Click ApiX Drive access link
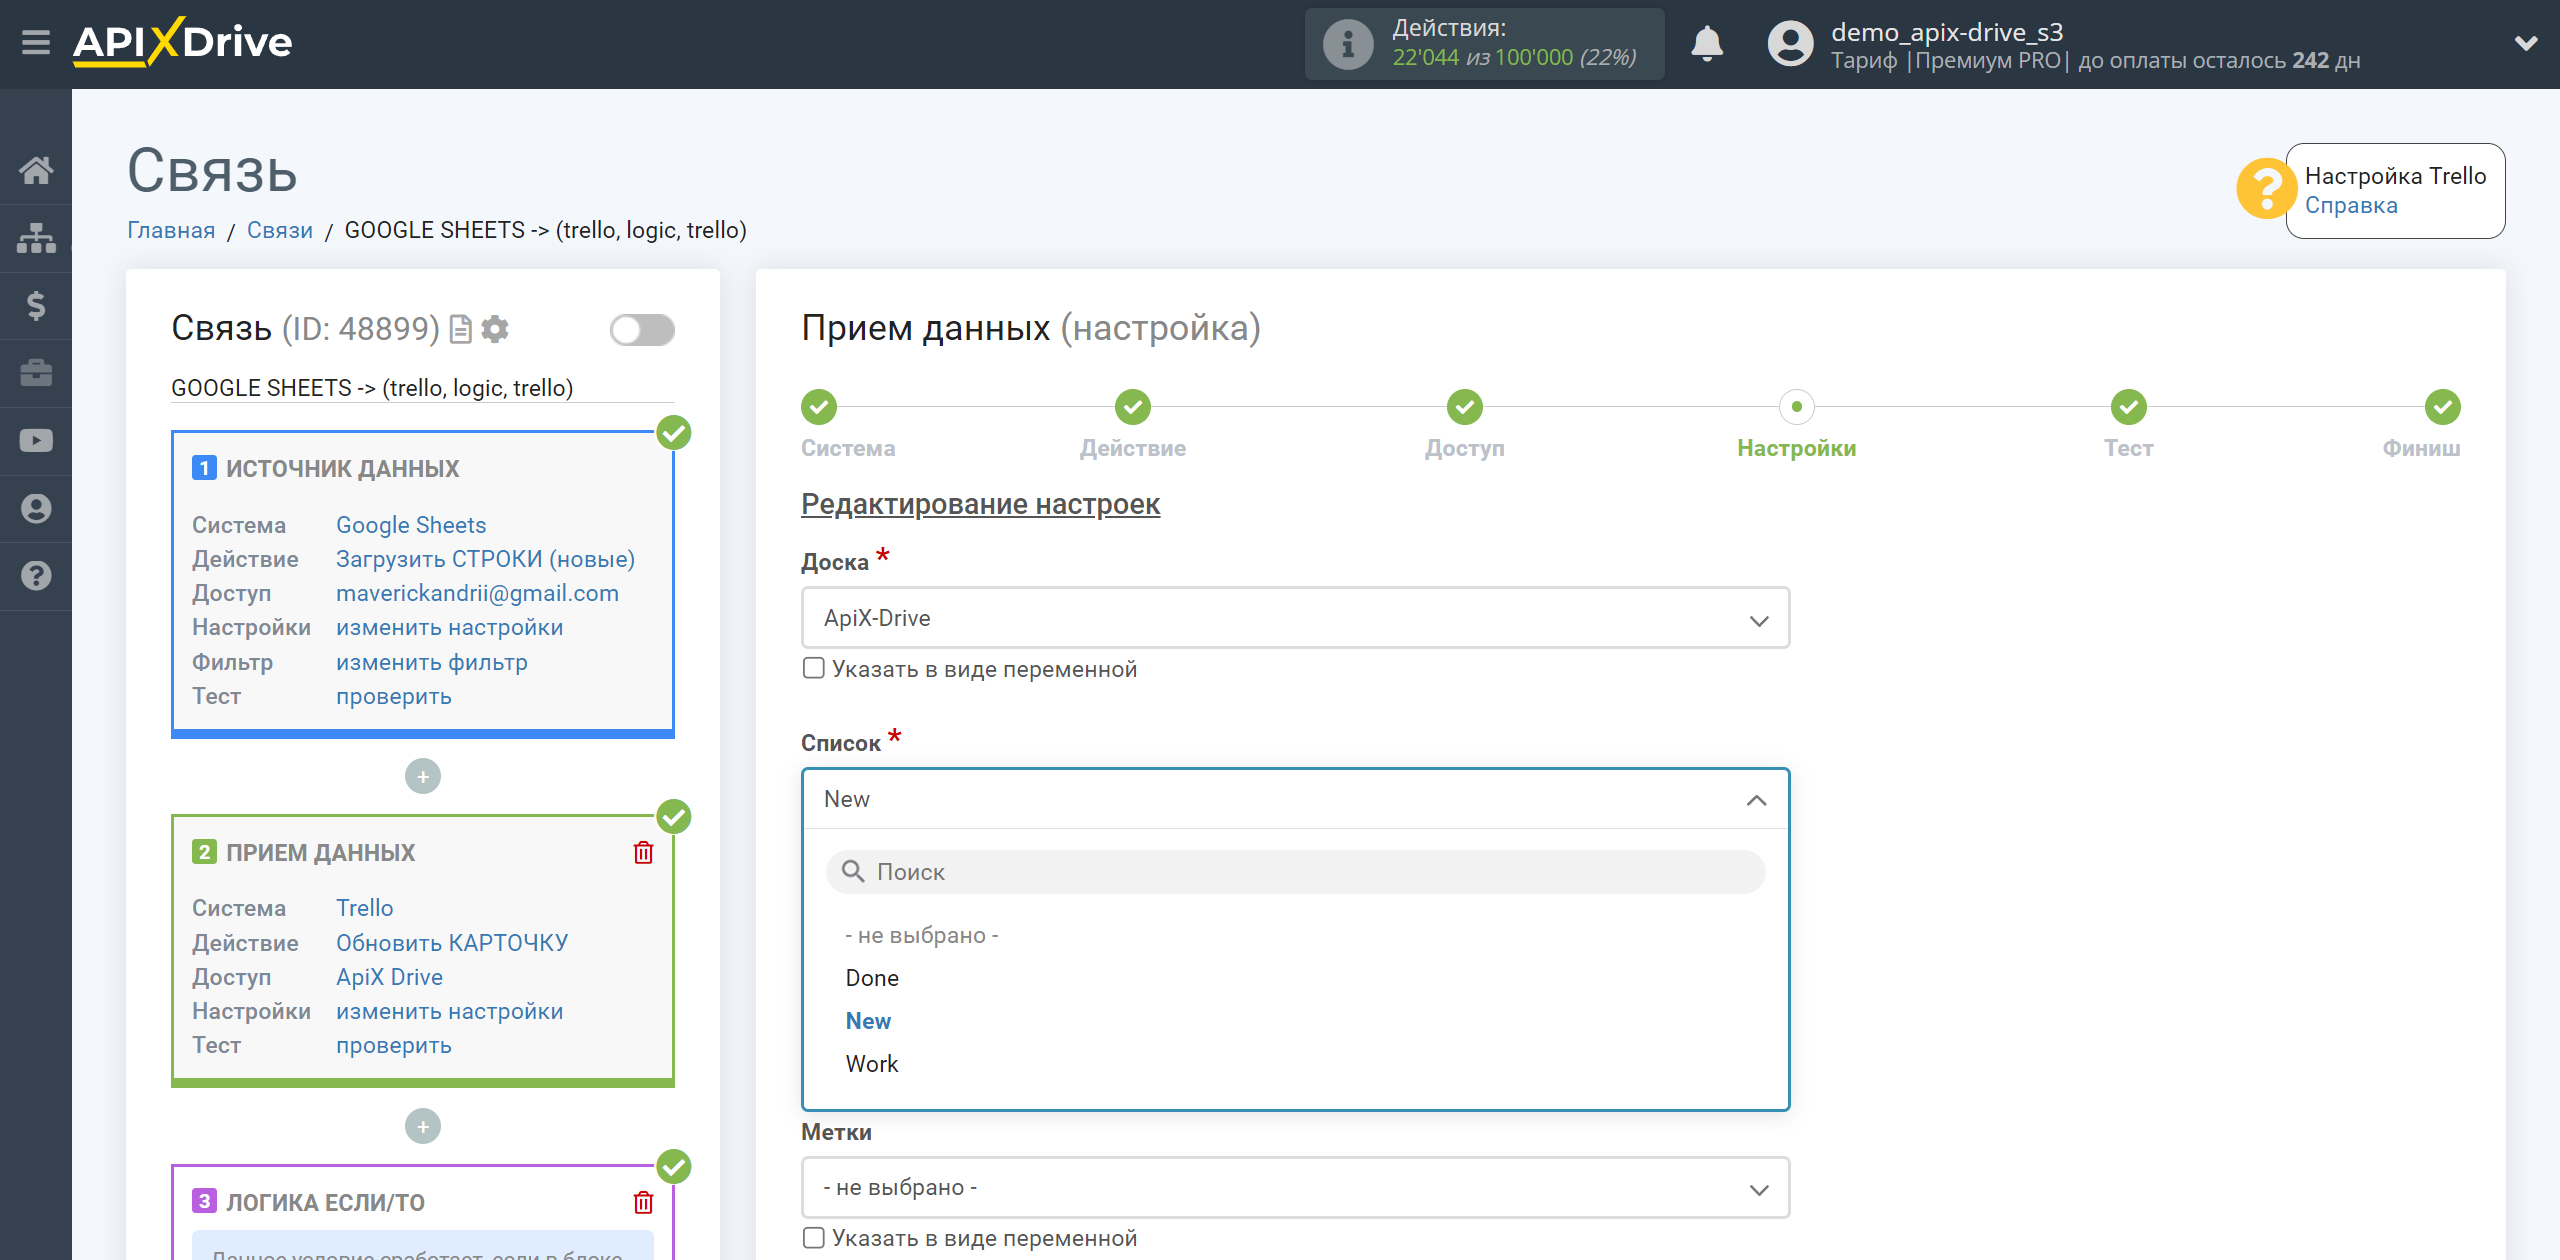2560x1260 pixels. click(389, 977)
